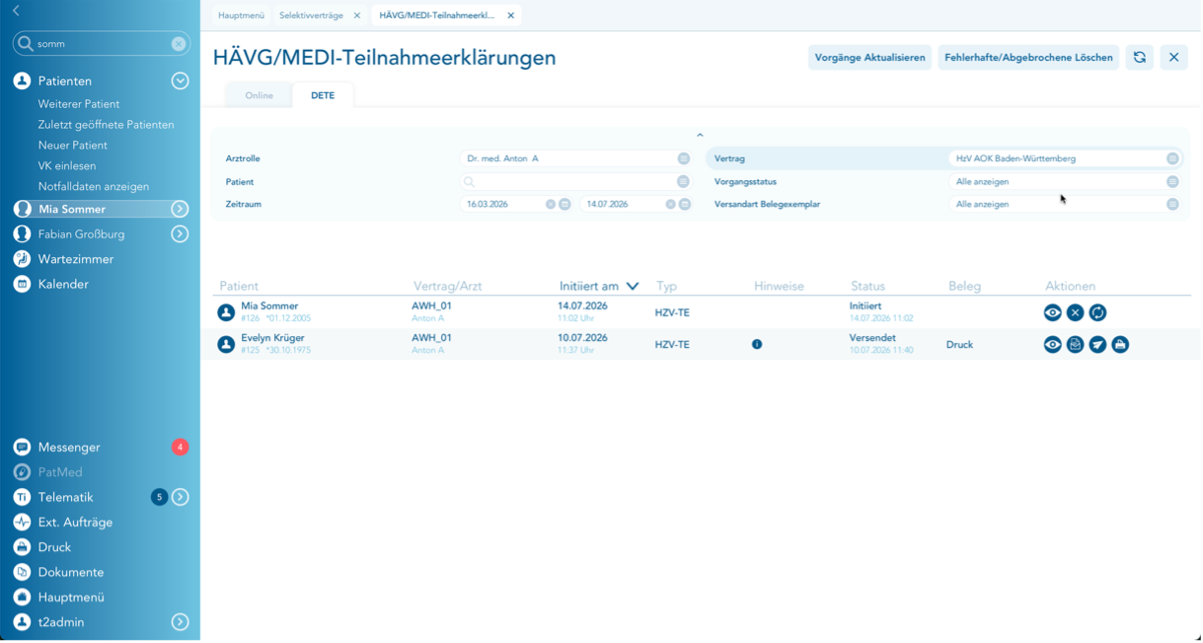Click refresh icon in Mia Sommer's row
This screenshot has width=1203, height=643.
(1098, 313)
